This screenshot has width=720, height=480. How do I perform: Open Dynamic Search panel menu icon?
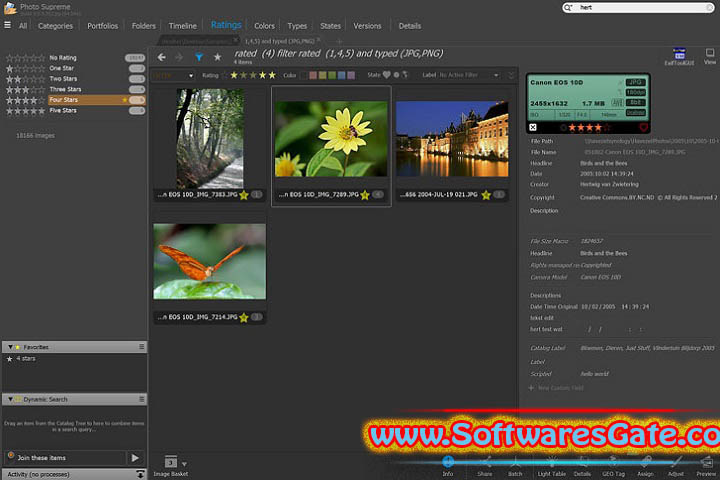pyautogui.click(x=142, y=399)
